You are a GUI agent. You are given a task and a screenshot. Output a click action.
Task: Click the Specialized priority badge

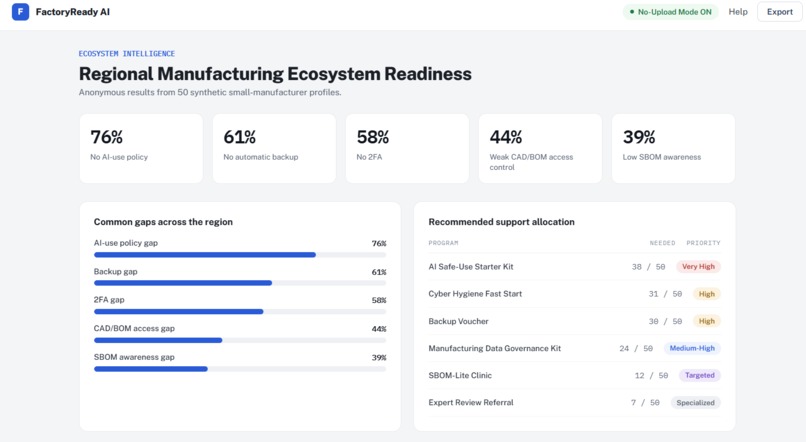[x=695, y=403]
